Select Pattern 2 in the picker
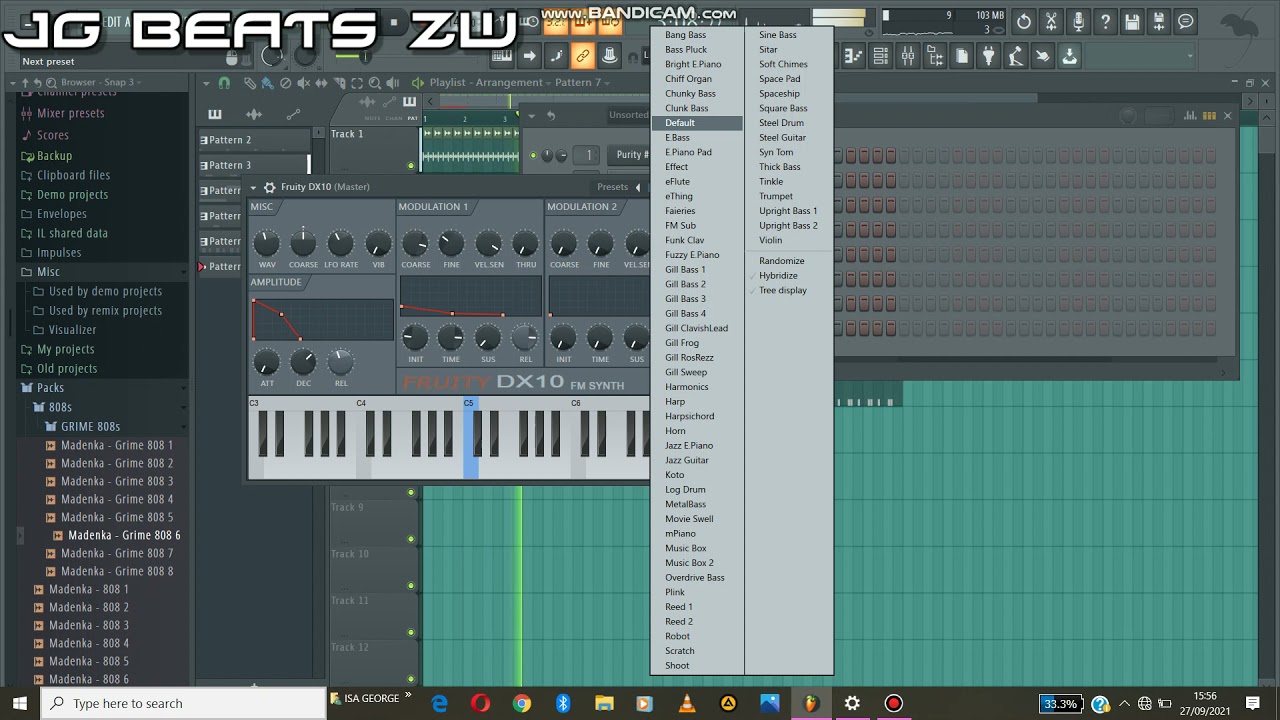Screen dimensions: 1280x720 [254, 140]
